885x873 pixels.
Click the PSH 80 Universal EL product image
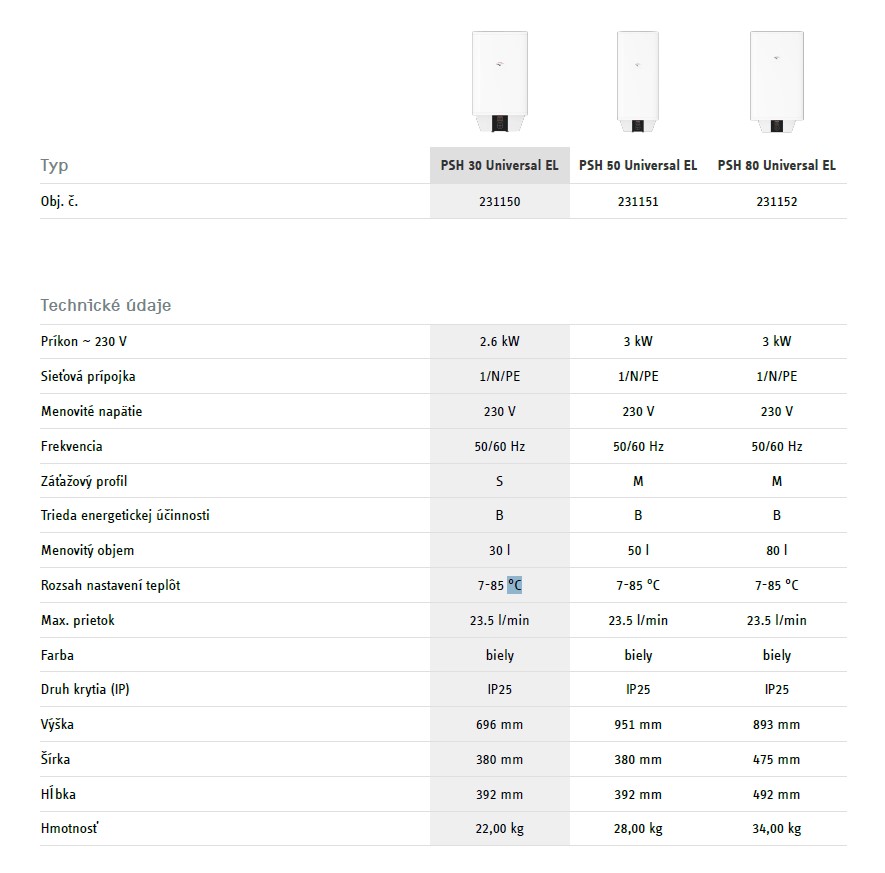776,81
